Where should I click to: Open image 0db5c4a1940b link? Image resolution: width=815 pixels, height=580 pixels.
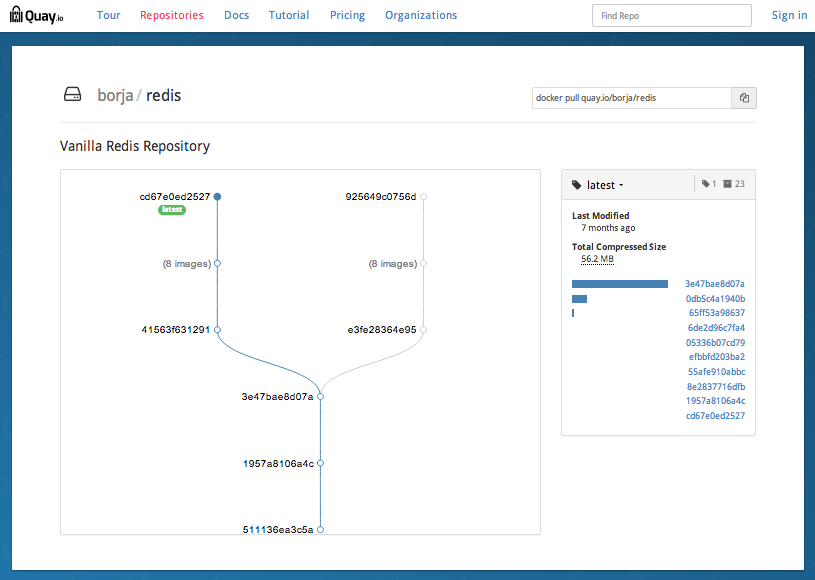coord(715,299)
